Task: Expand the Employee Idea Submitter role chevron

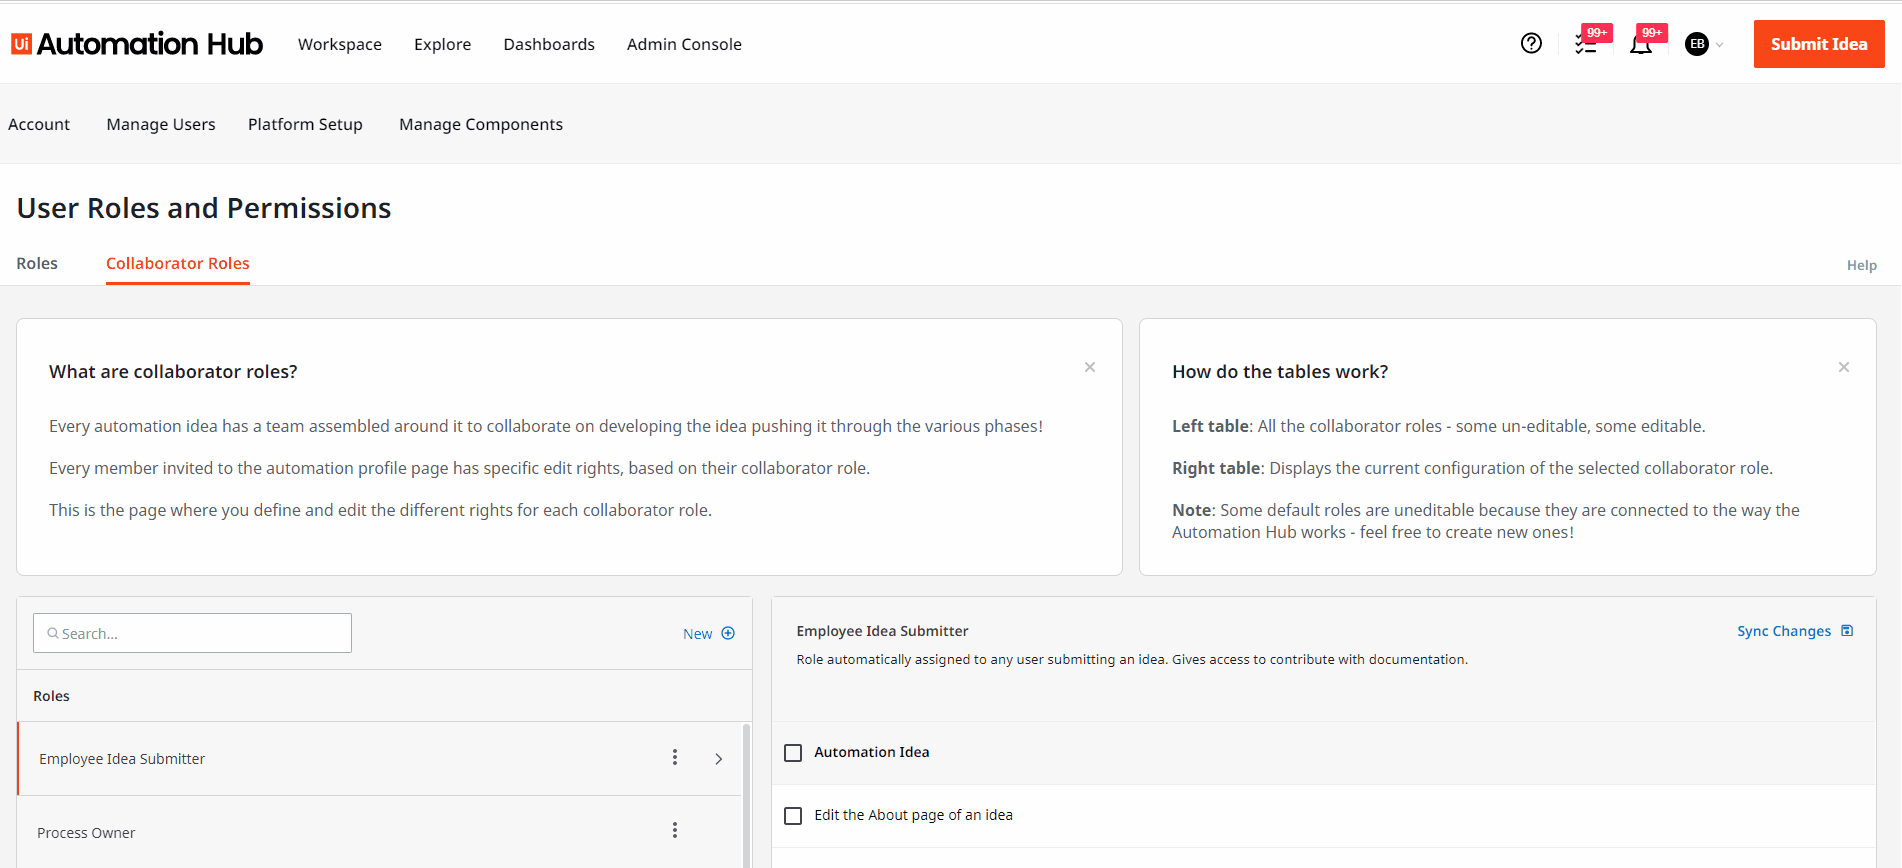Action: 718,759
